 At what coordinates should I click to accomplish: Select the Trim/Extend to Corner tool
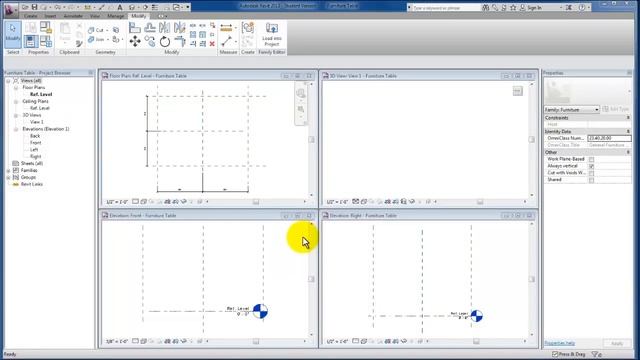[180, 41]
